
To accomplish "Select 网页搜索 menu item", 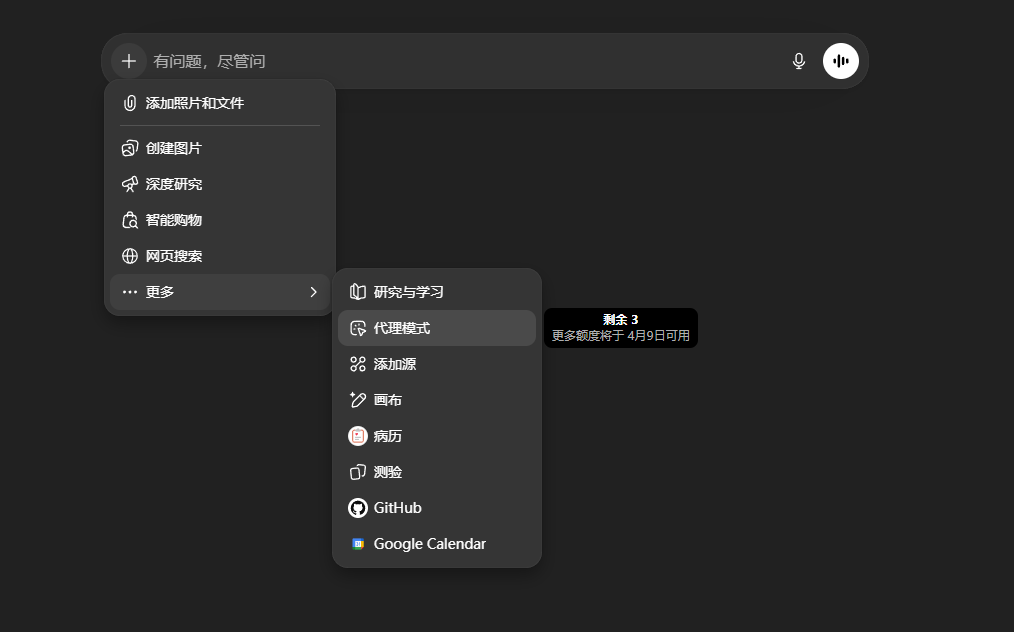I will click(x=220, y=256).
